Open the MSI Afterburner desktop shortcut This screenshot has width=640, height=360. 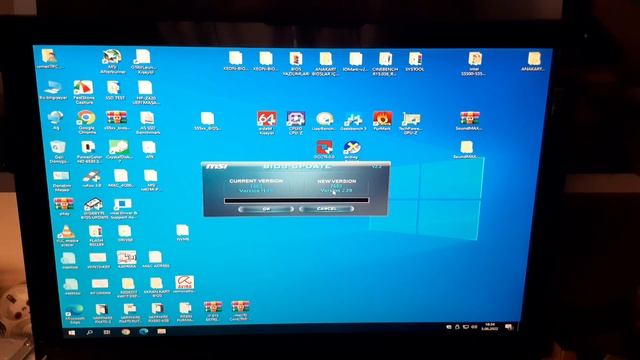tap(111, 62)
